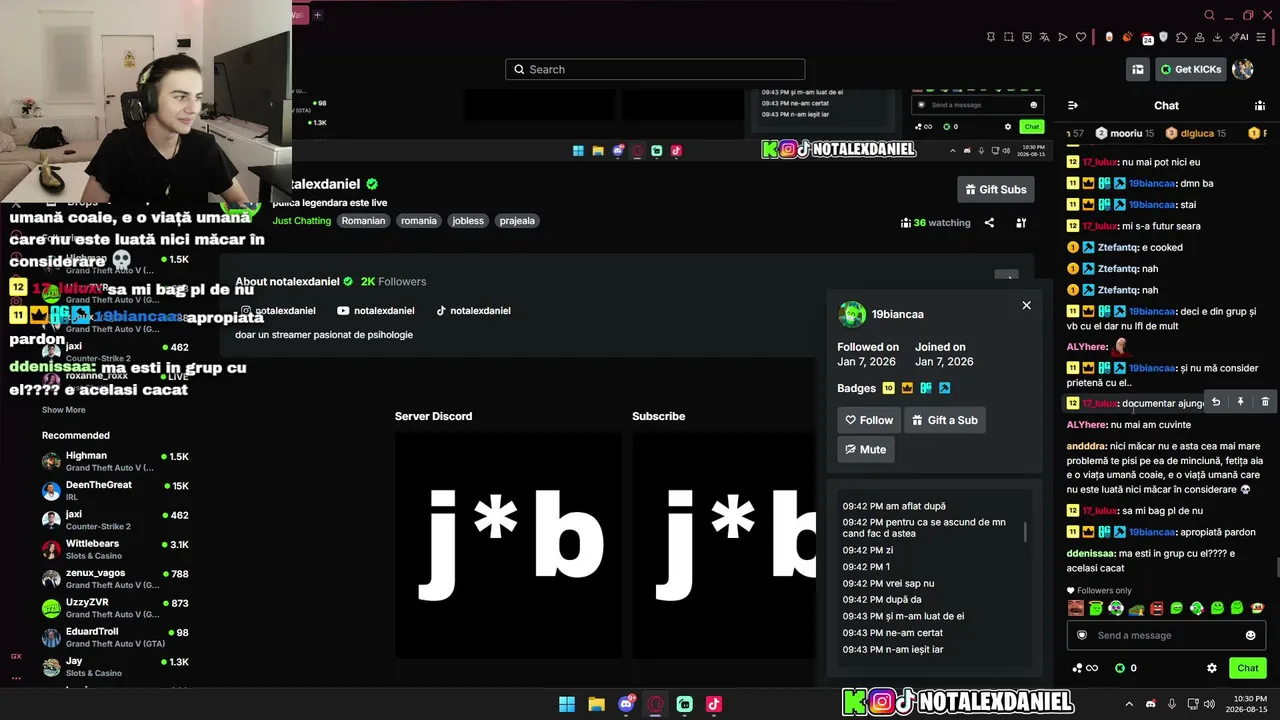Image resolution: width=1280 pixels, height=720 pixels.
Task: Open the Kick store icon beside Get KICKs
Action: coord(1138,69)
